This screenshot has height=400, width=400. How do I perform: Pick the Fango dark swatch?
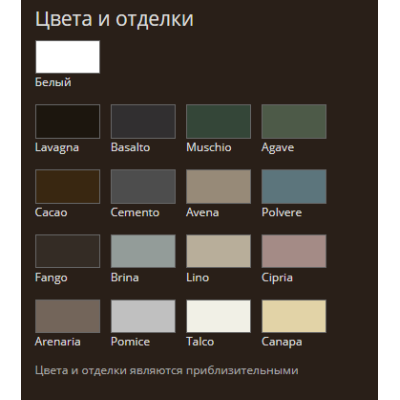point(68,251)
